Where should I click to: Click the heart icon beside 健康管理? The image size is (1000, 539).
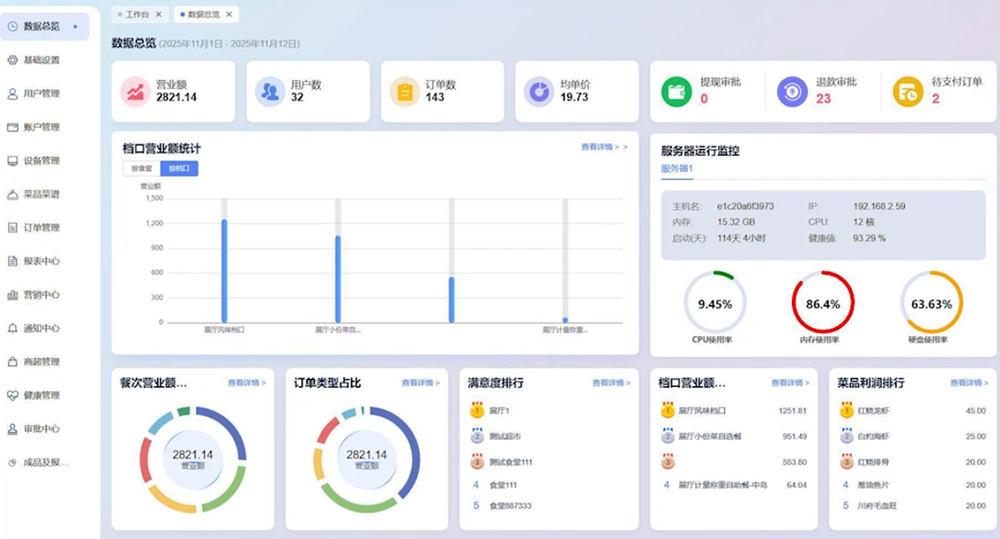pyautogui.click(x=12, y=395)
